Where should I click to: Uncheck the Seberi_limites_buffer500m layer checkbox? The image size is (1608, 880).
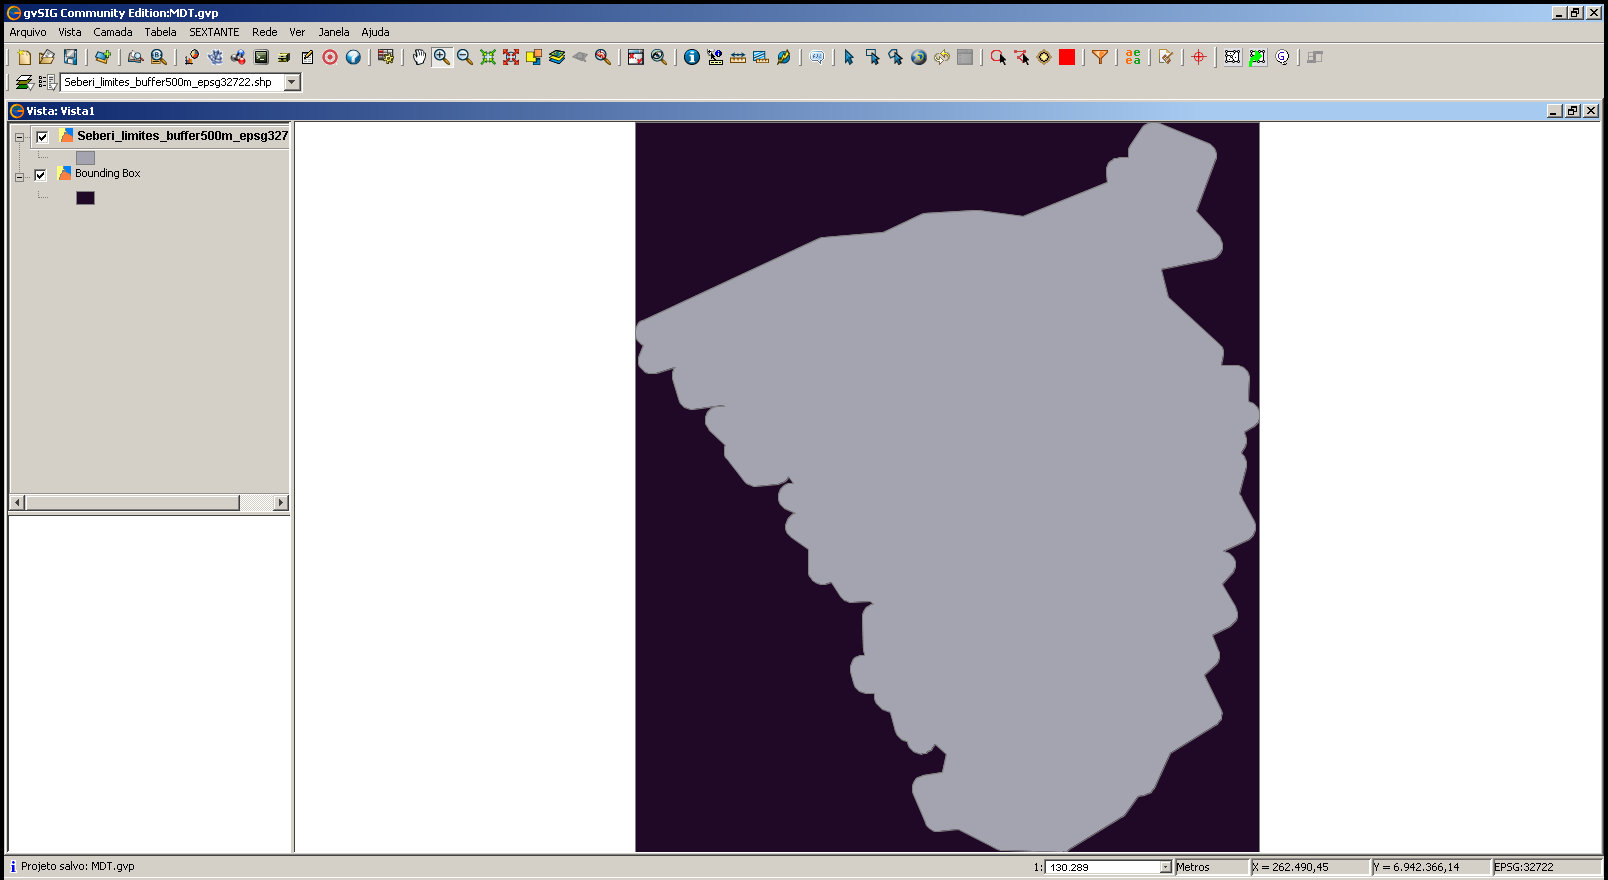[x=42, y=137]
